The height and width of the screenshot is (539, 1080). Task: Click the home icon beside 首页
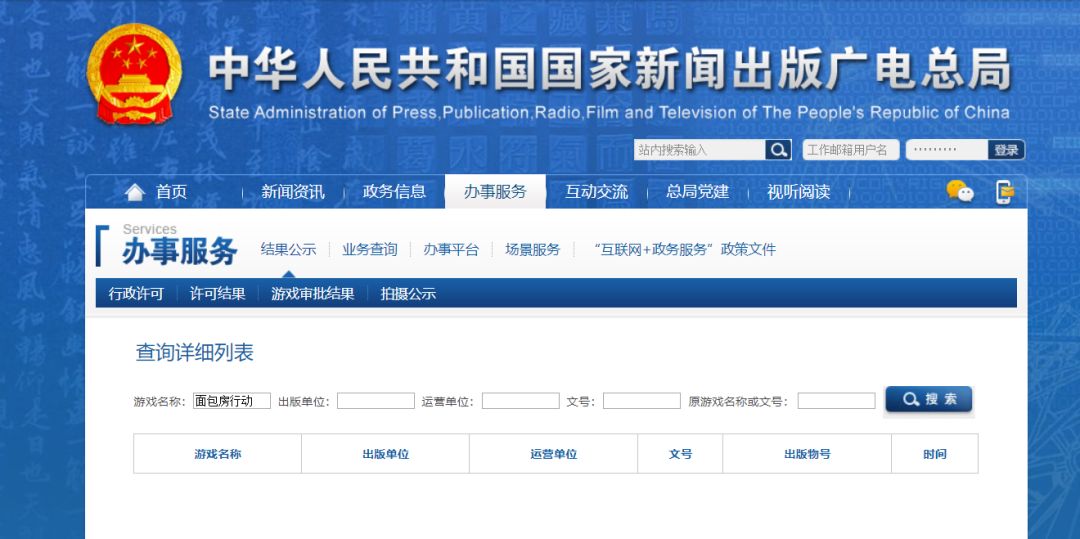(135, 192)
